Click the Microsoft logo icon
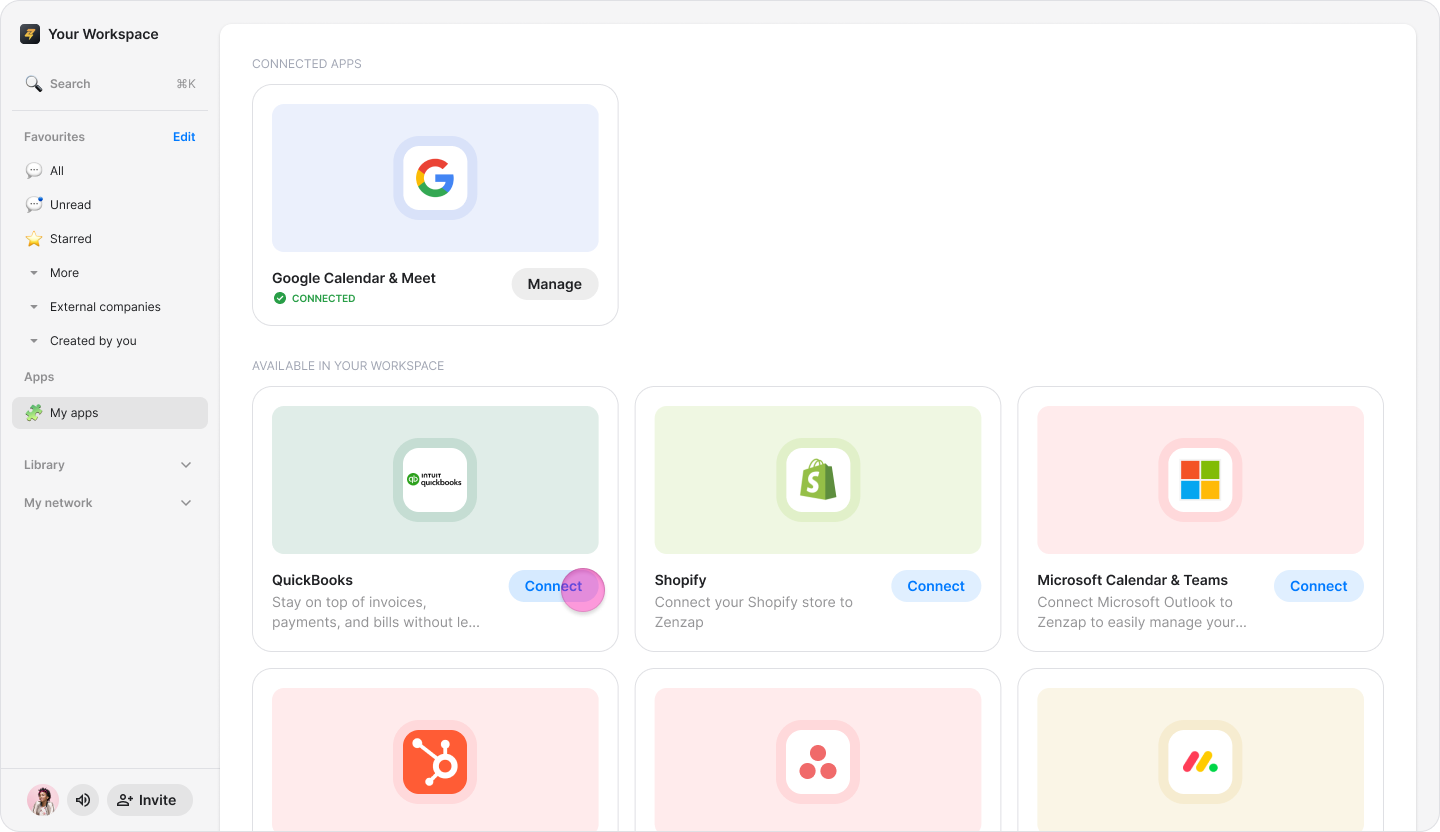 coord(1200,480)
